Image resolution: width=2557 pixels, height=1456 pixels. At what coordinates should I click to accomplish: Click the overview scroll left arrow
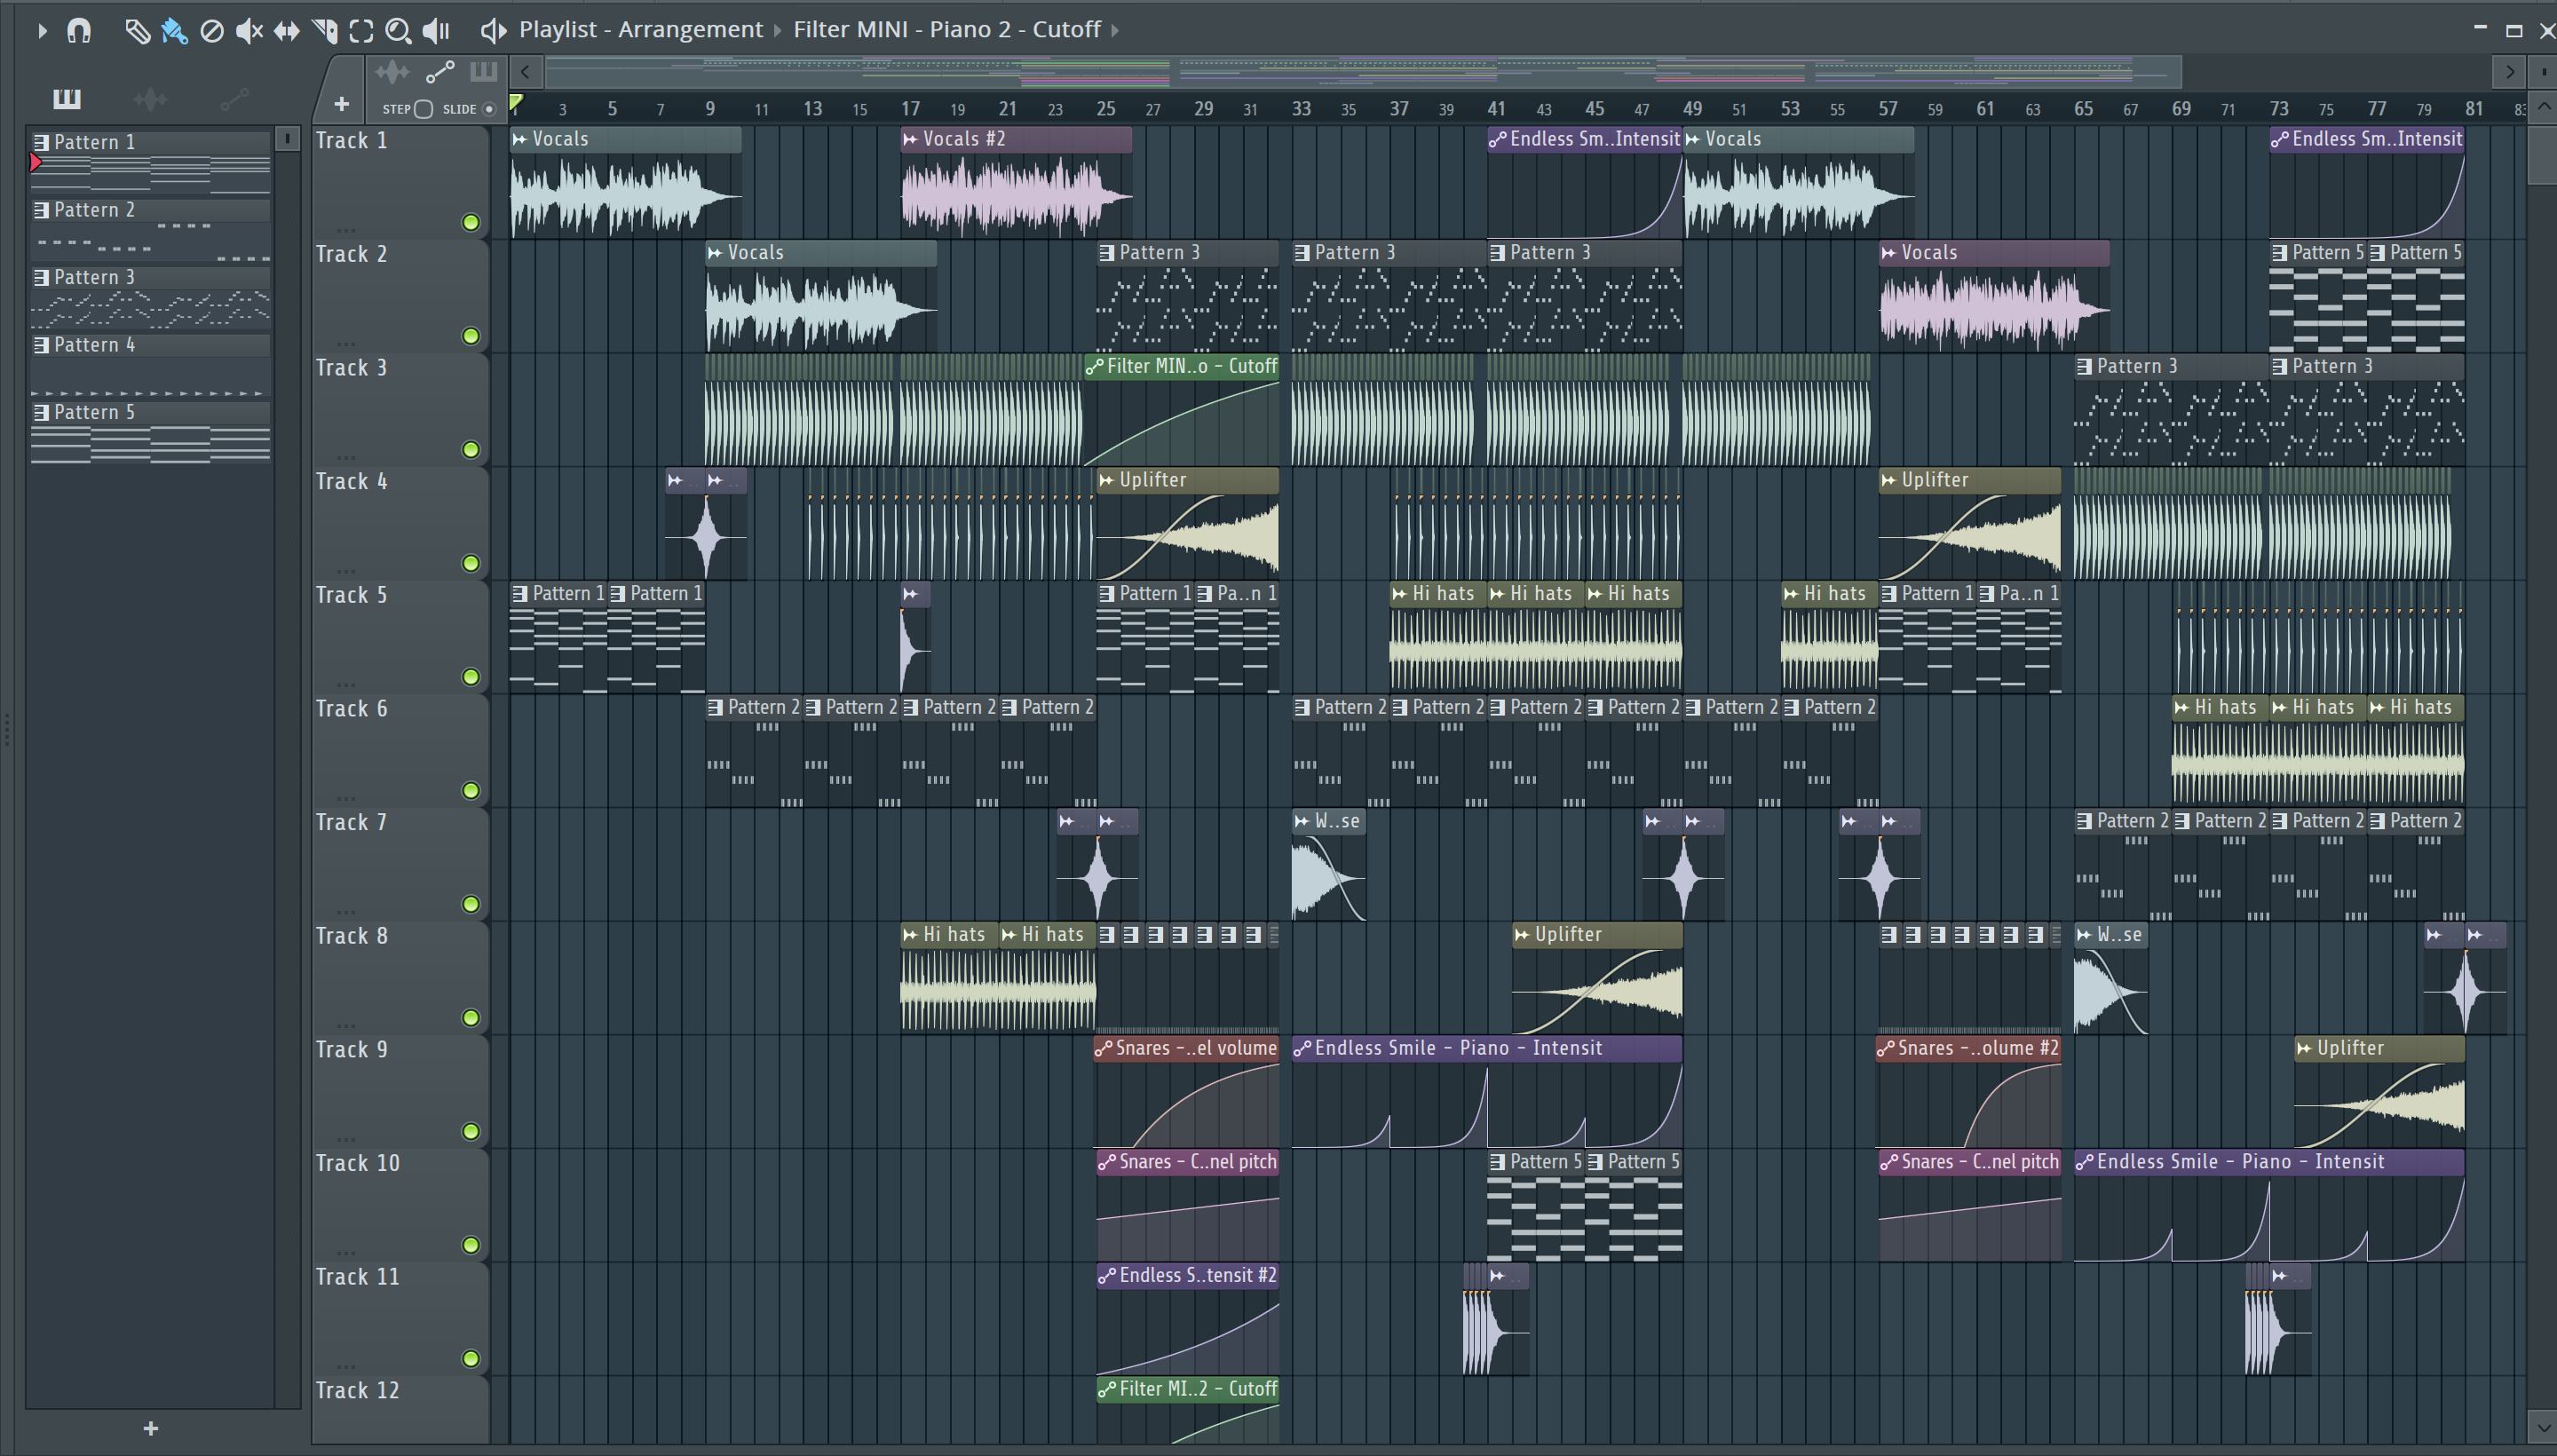(525, 72)
